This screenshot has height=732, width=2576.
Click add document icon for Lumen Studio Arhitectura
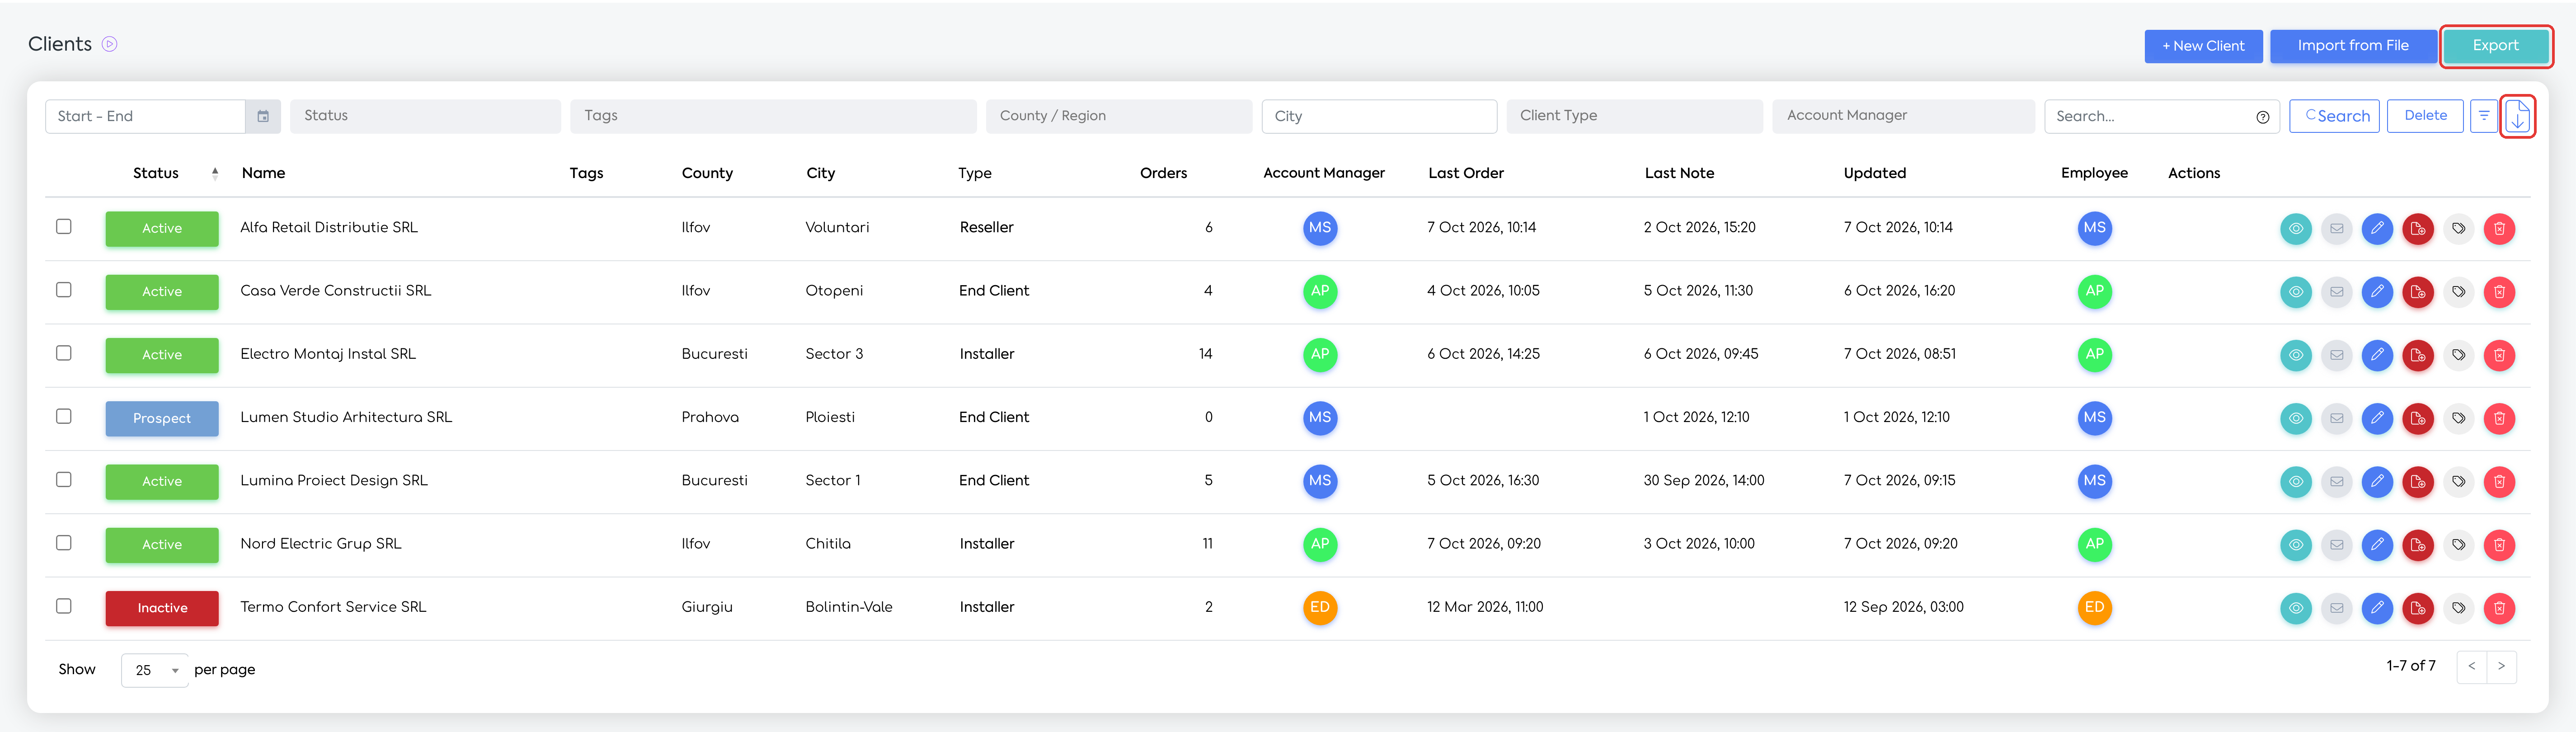(2418, 418)
